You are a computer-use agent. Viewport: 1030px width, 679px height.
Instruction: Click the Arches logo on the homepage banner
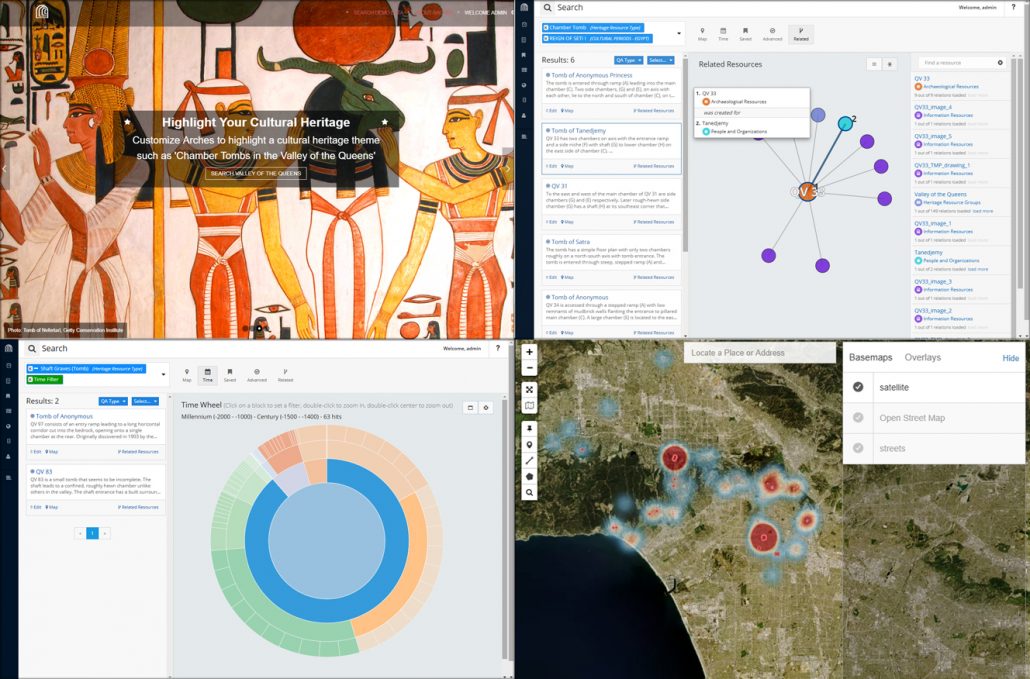[x=41, y=12]
